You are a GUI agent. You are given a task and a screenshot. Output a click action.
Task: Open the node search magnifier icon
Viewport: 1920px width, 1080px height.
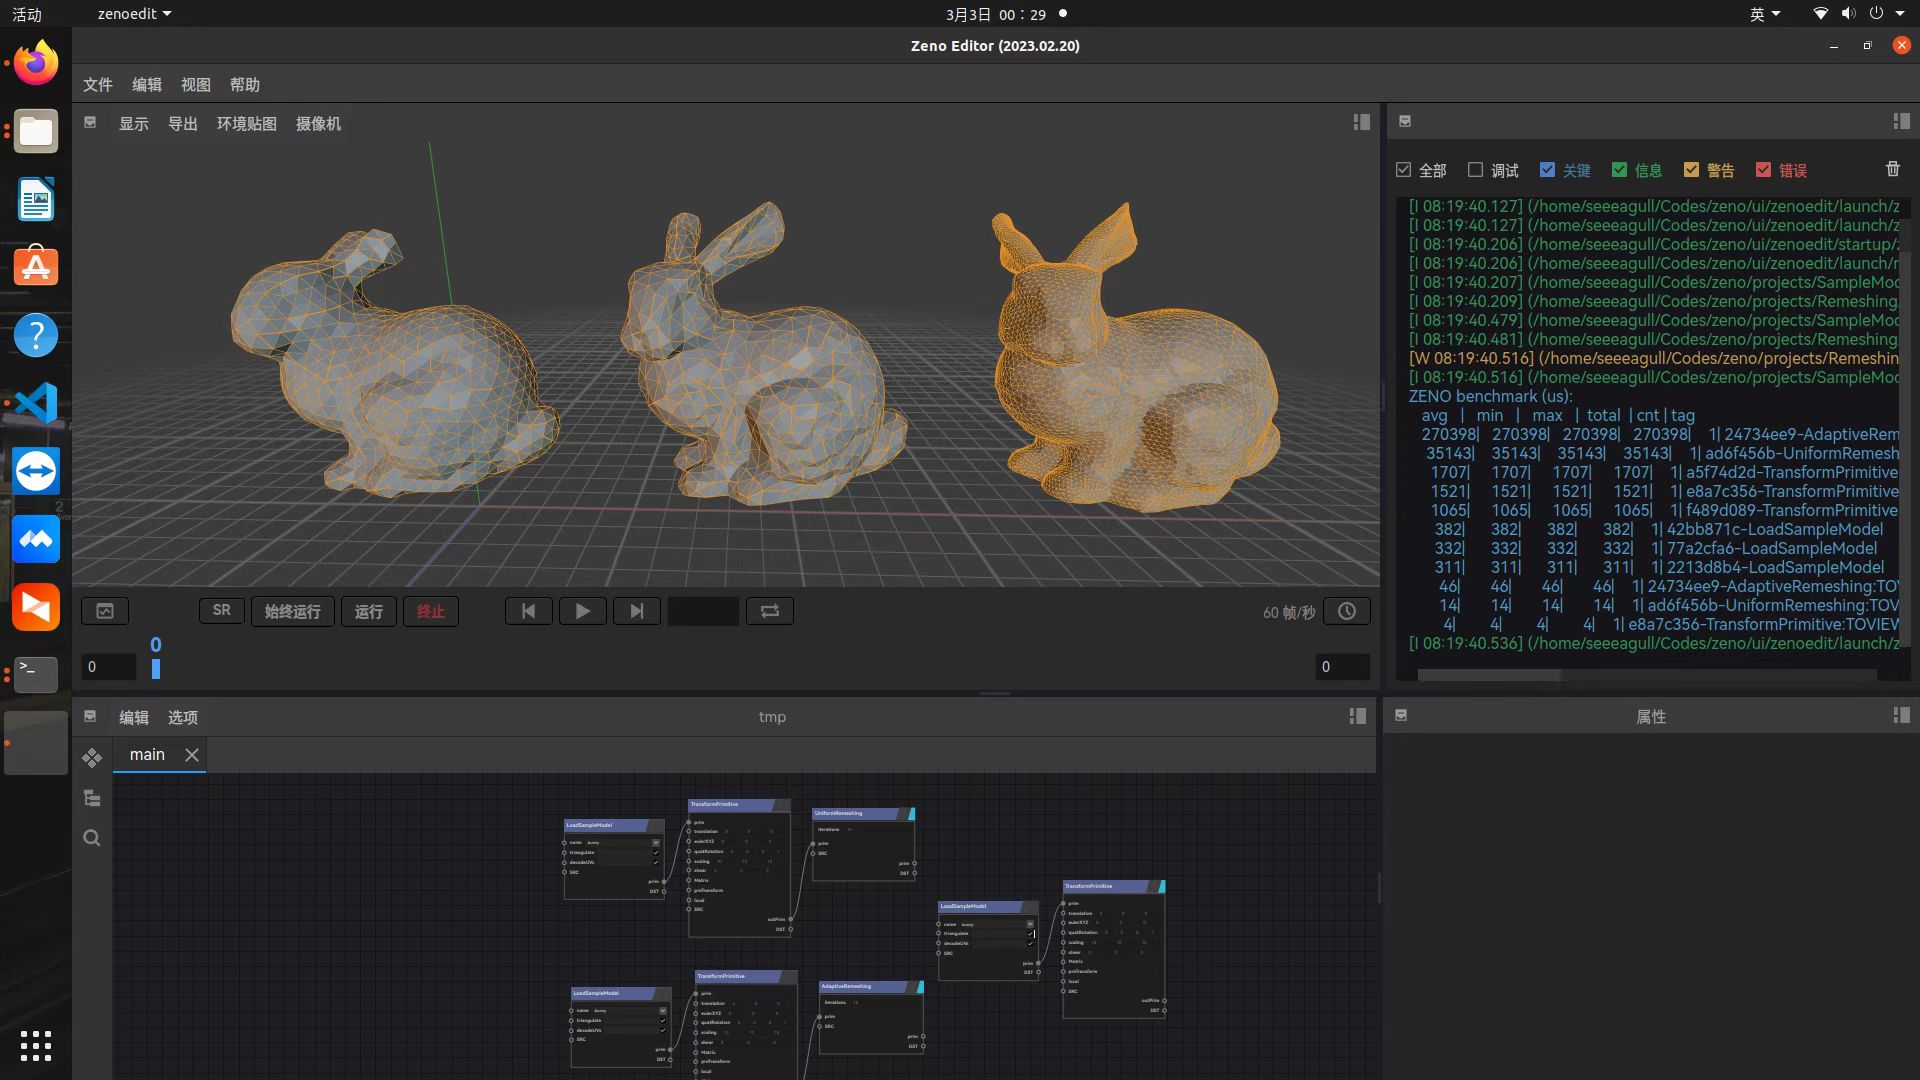tap(92, 838)
